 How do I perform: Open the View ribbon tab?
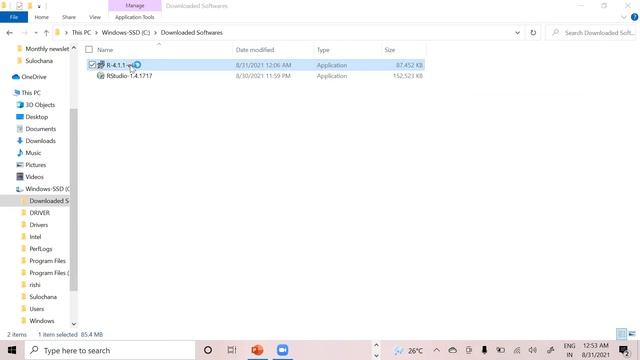[95, 17]
